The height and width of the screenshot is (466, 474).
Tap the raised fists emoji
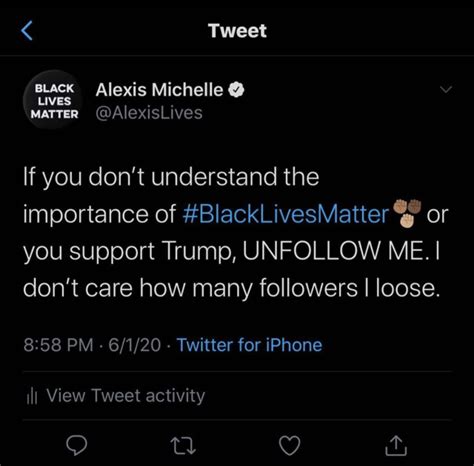tap(407, 213)
